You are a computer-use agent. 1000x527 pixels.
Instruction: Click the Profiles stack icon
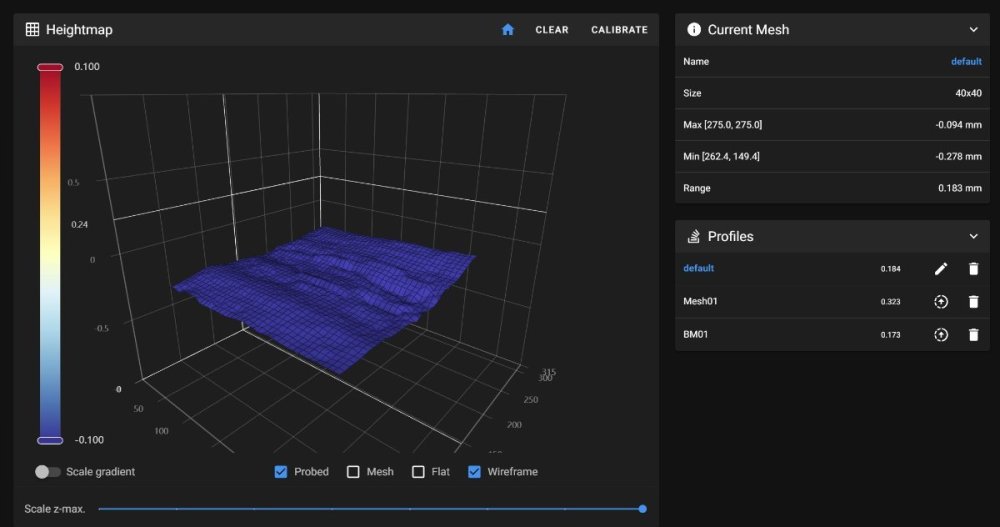coord(694,236)
